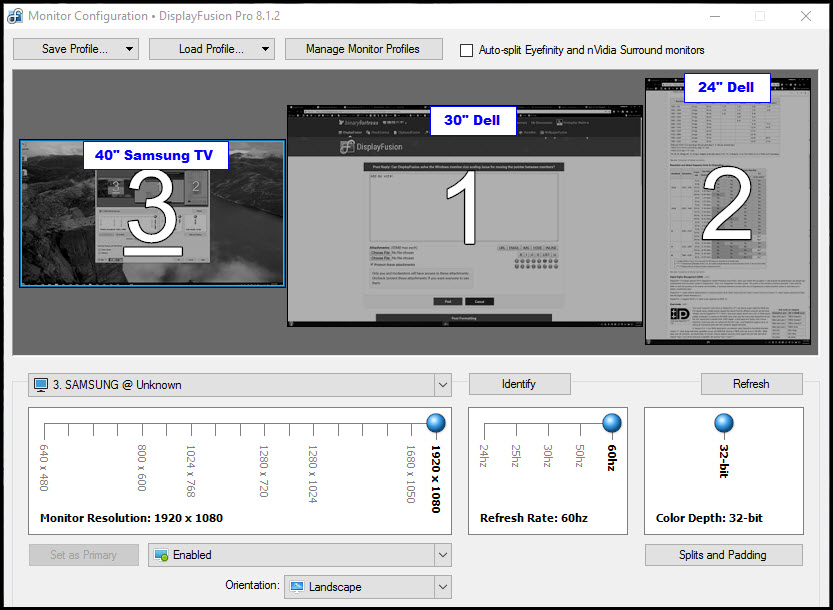Expand the Orientation dropdown
Screen dimensions: 833x610
pyautogui.click(x=443, y=587)
